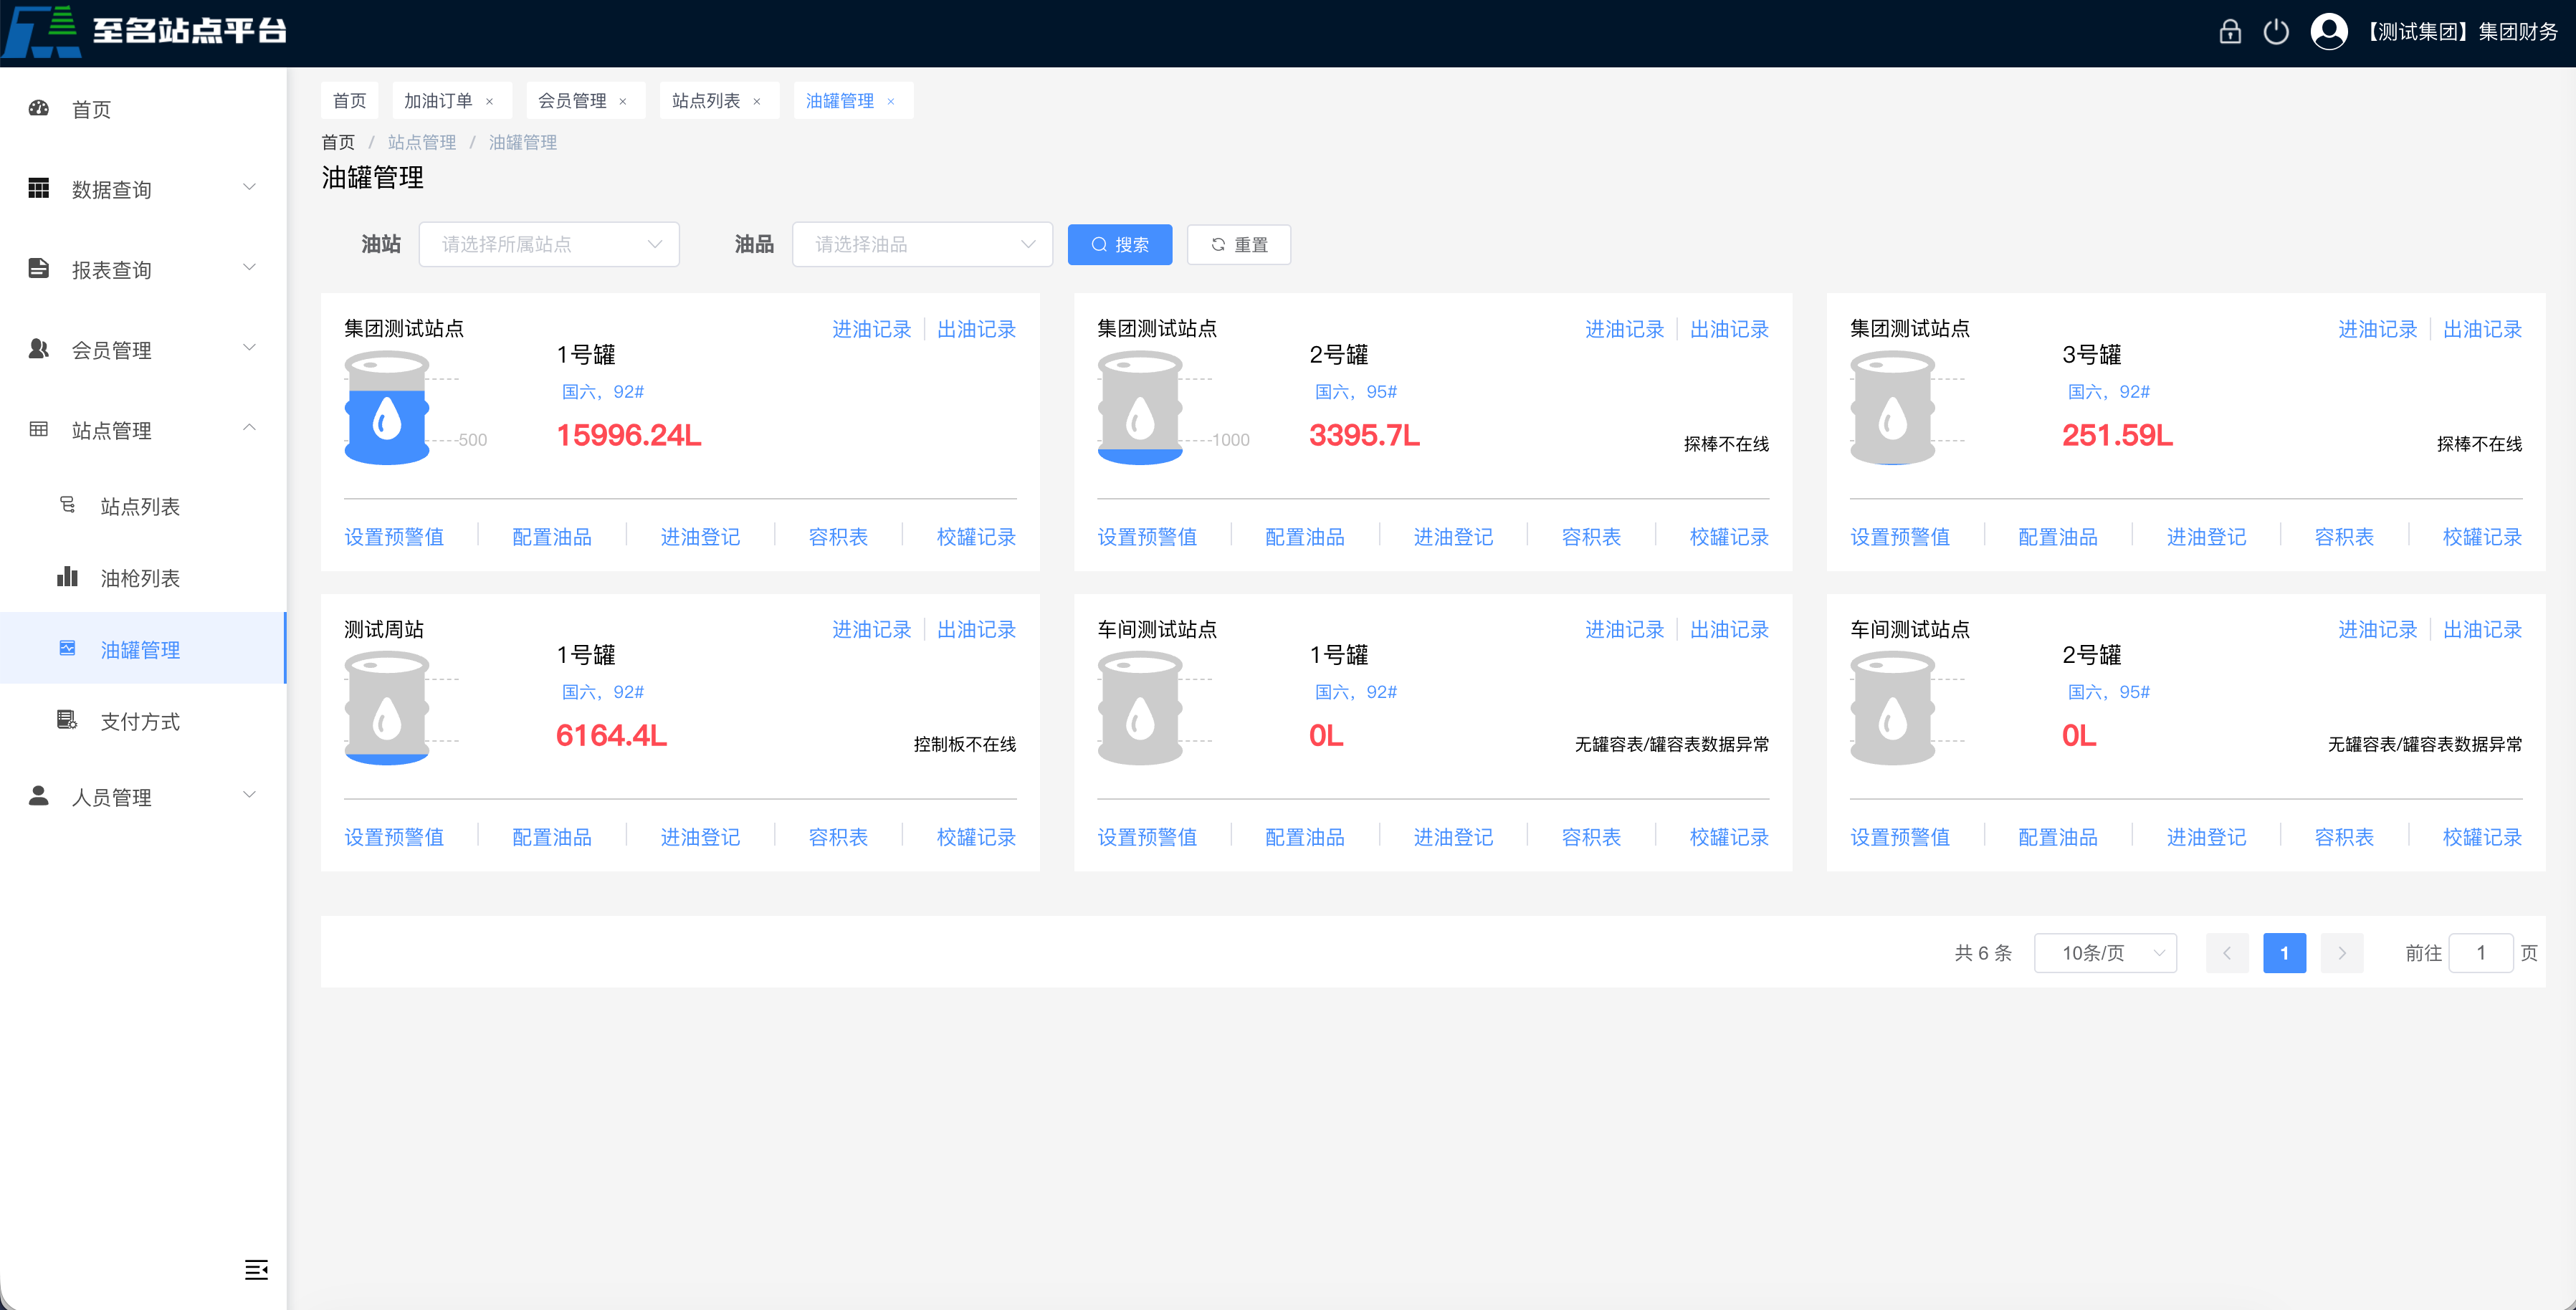Click the power logout icon

coord(2276,32)
